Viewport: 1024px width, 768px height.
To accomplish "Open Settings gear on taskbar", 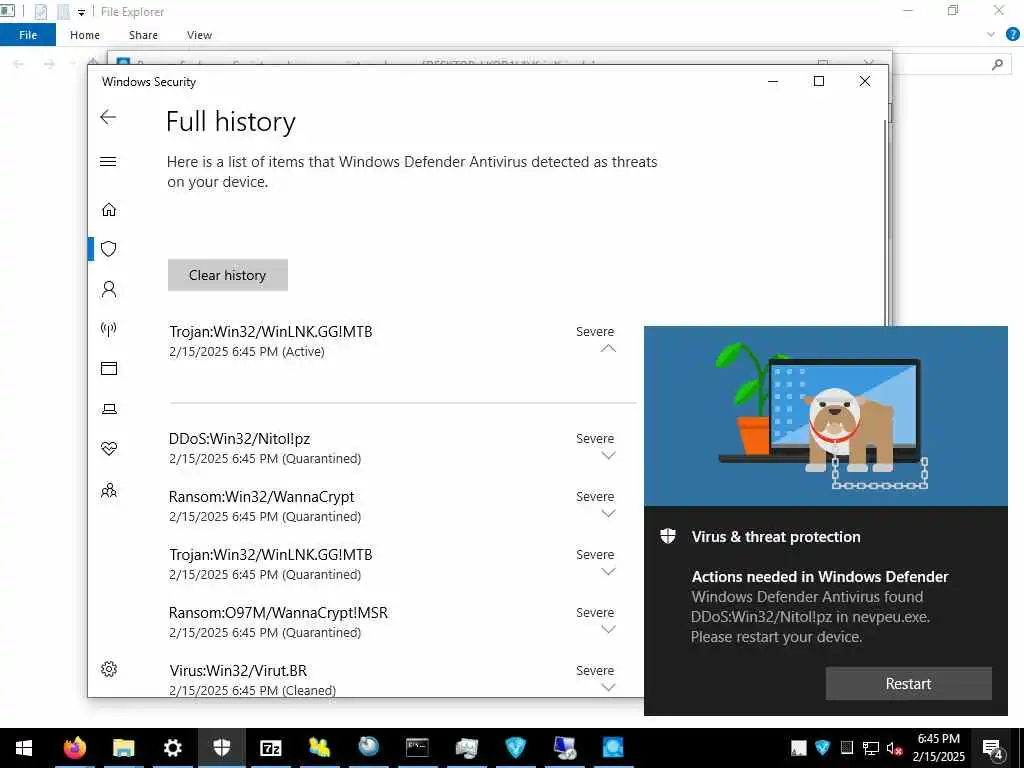I will coord(172,748).
